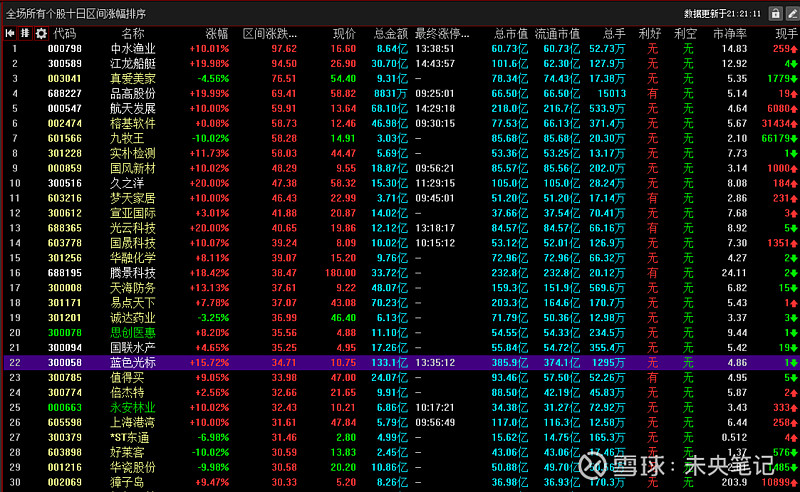Sort by 现价 column header
This screenshot has width=800, height=492.
click(343, 33)
